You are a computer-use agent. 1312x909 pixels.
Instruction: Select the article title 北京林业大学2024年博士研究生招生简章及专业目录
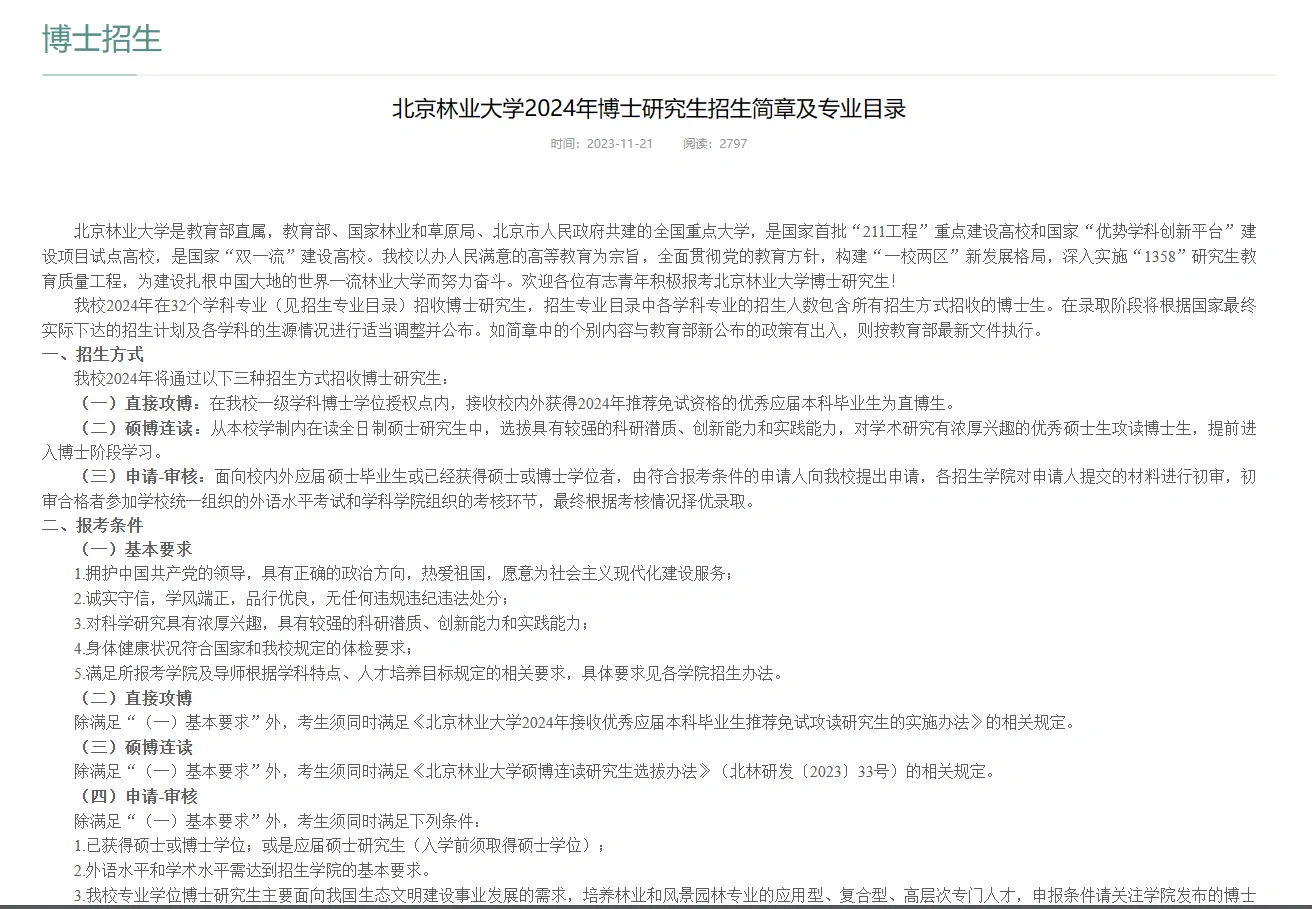649,108
